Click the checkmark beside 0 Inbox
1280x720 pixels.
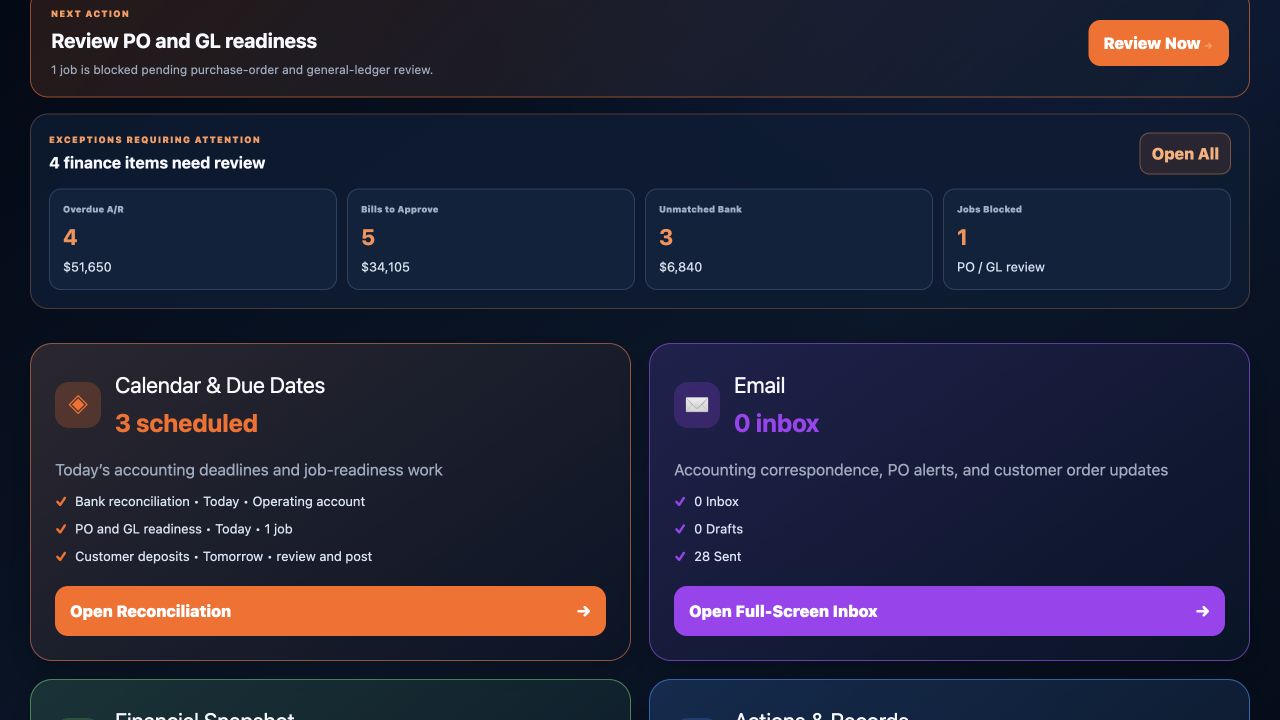tap(681, 502)
